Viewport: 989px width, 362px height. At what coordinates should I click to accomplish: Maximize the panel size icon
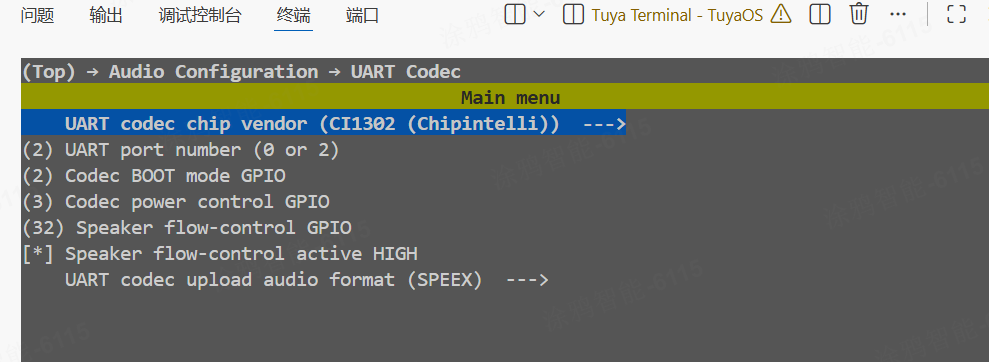point(957,15)
